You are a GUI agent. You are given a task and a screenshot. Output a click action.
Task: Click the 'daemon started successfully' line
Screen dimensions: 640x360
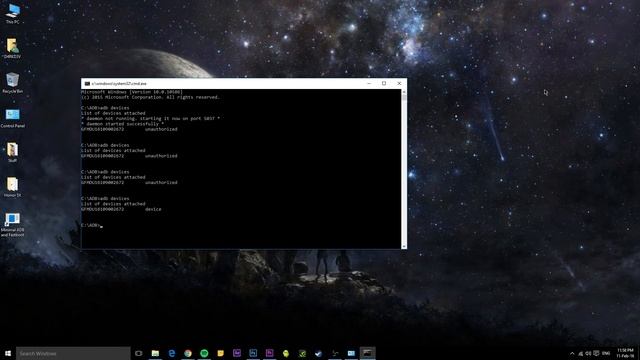coord(122,124)
